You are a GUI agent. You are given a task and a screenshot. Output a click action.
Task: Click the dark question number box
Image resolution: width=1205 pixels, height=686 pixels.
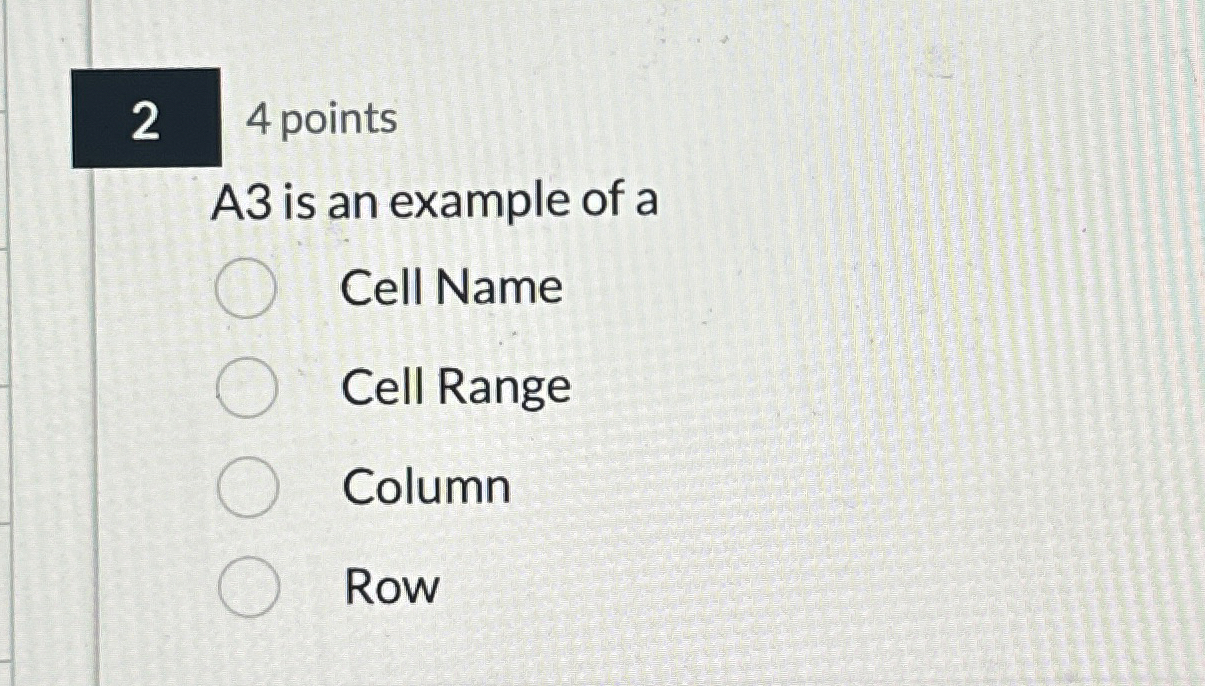coord(146,120)
